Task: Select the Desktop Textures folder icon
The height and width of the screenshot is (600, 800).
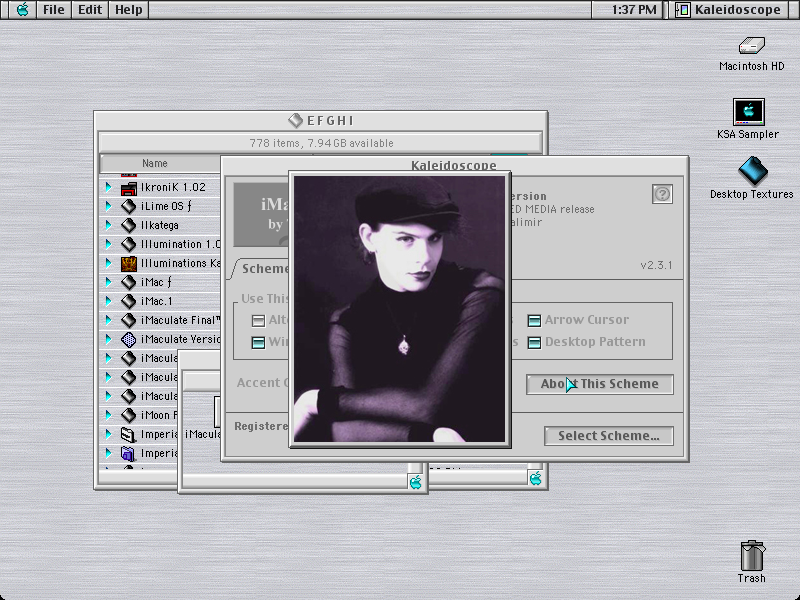Action: click(x=753, y=171)
